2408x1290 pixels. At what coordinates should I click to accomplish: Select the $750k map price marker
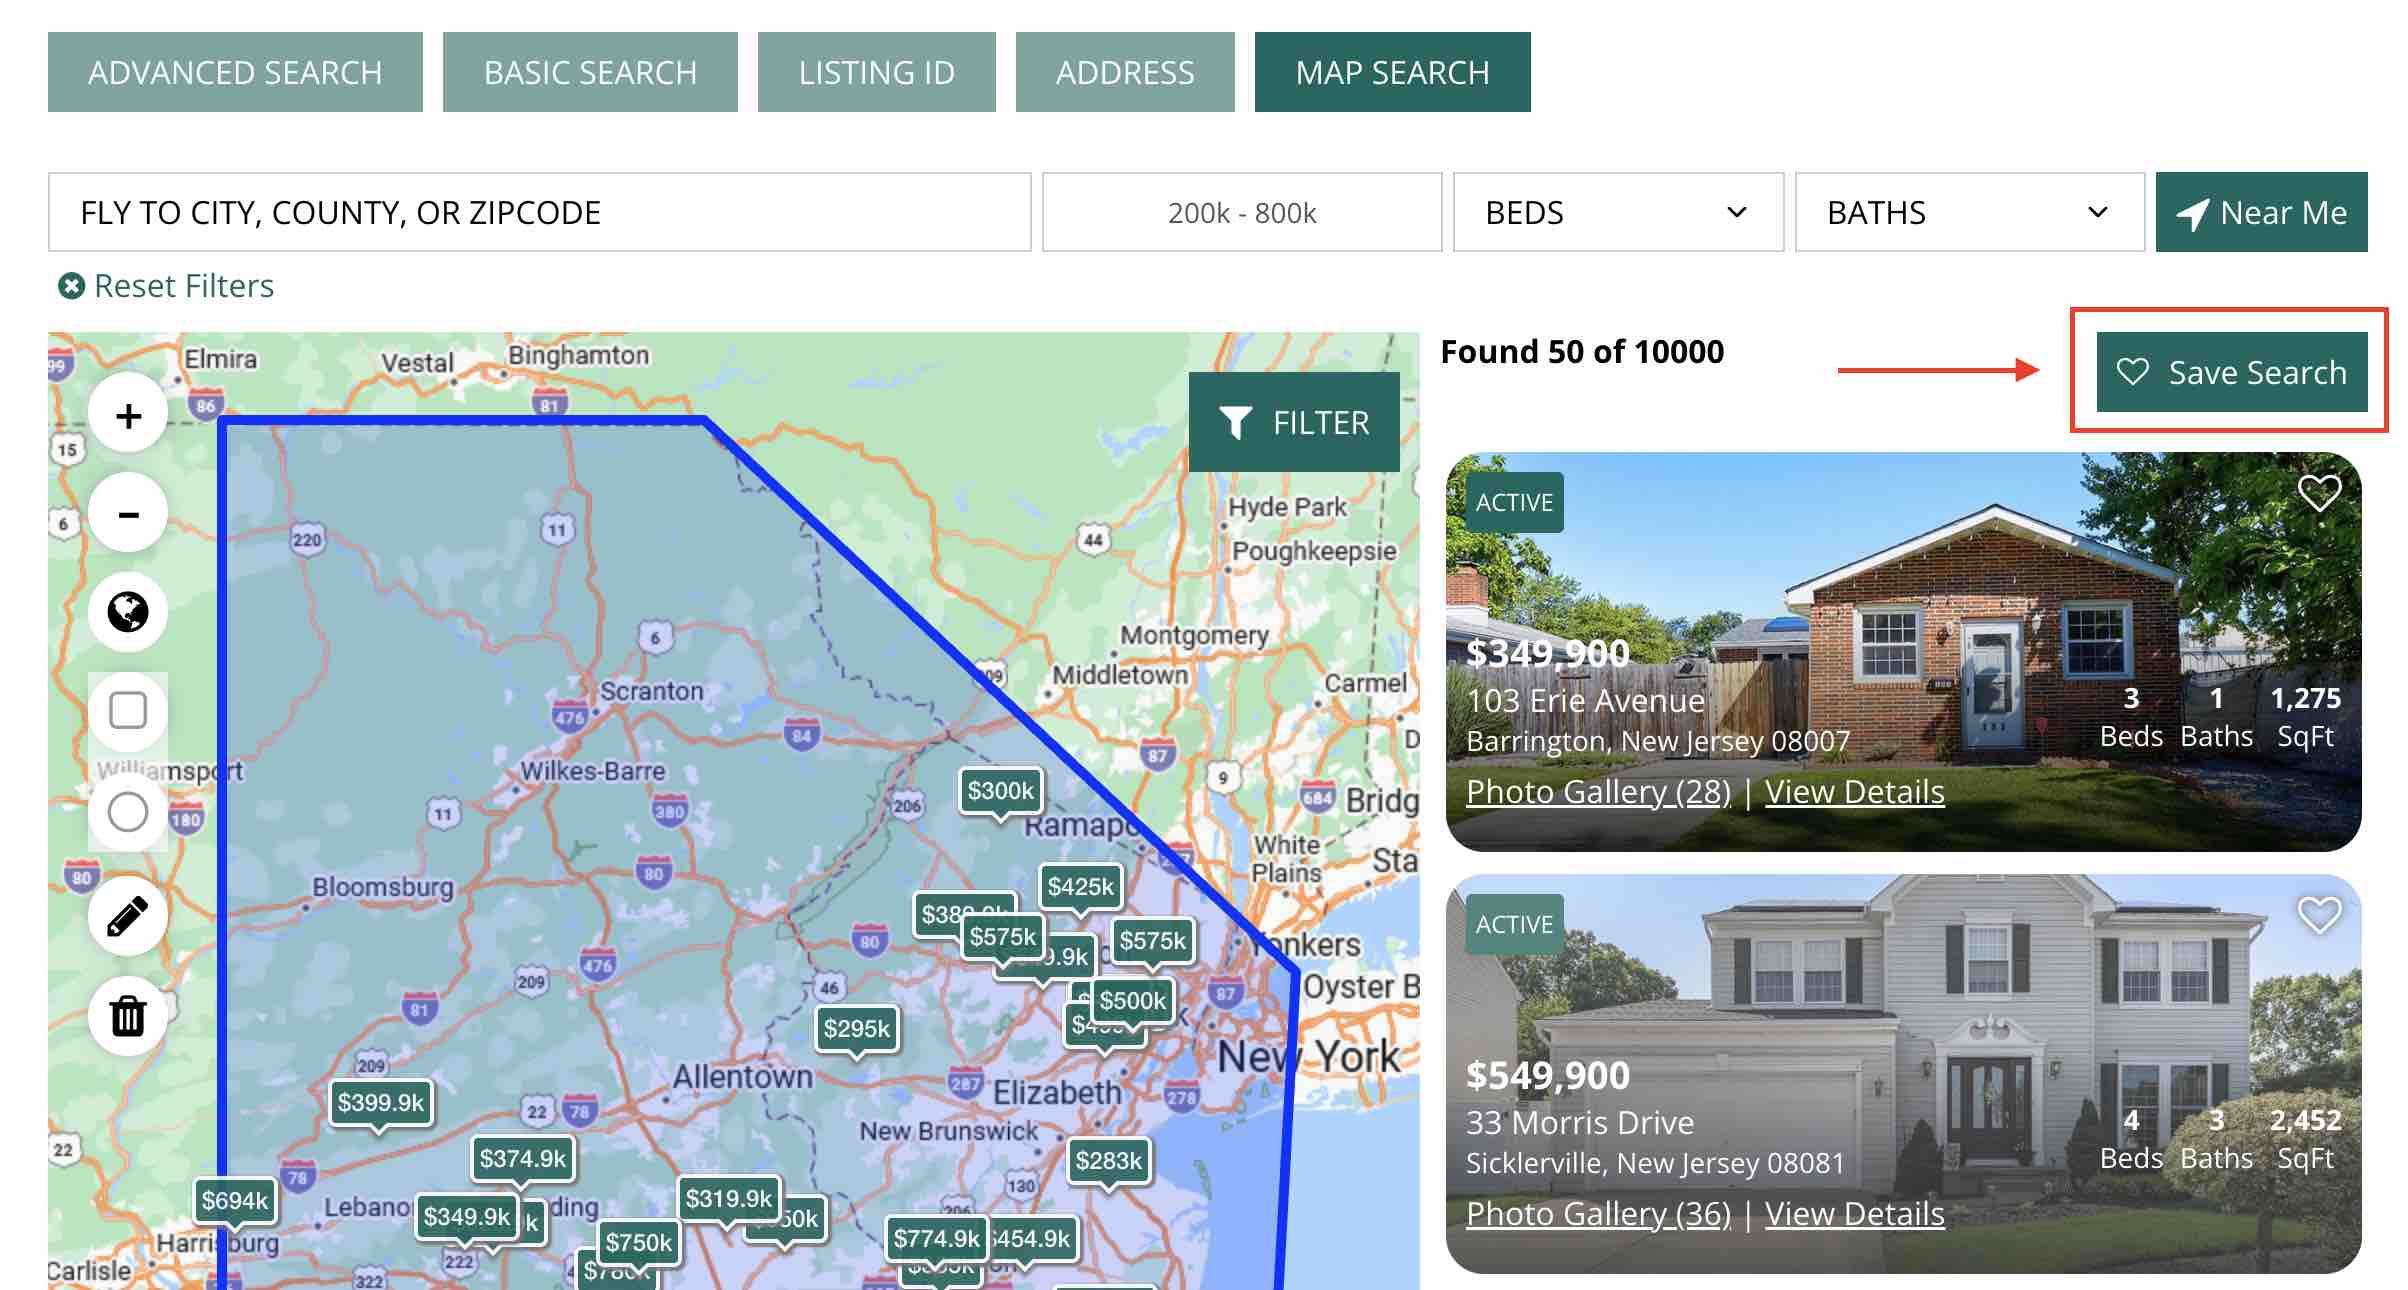click(639, 1243)
